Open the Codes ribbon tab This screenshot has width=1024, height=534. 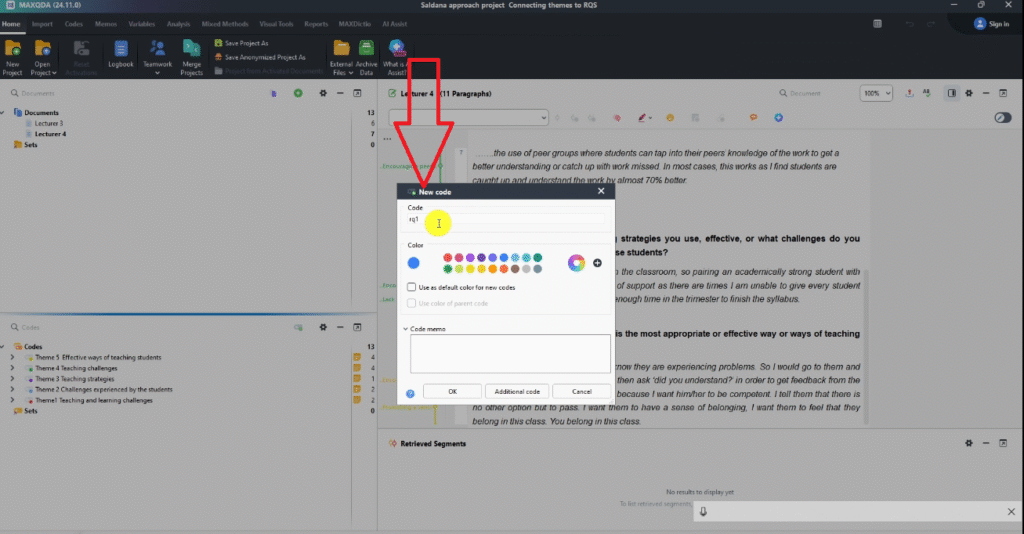(73, 23)
